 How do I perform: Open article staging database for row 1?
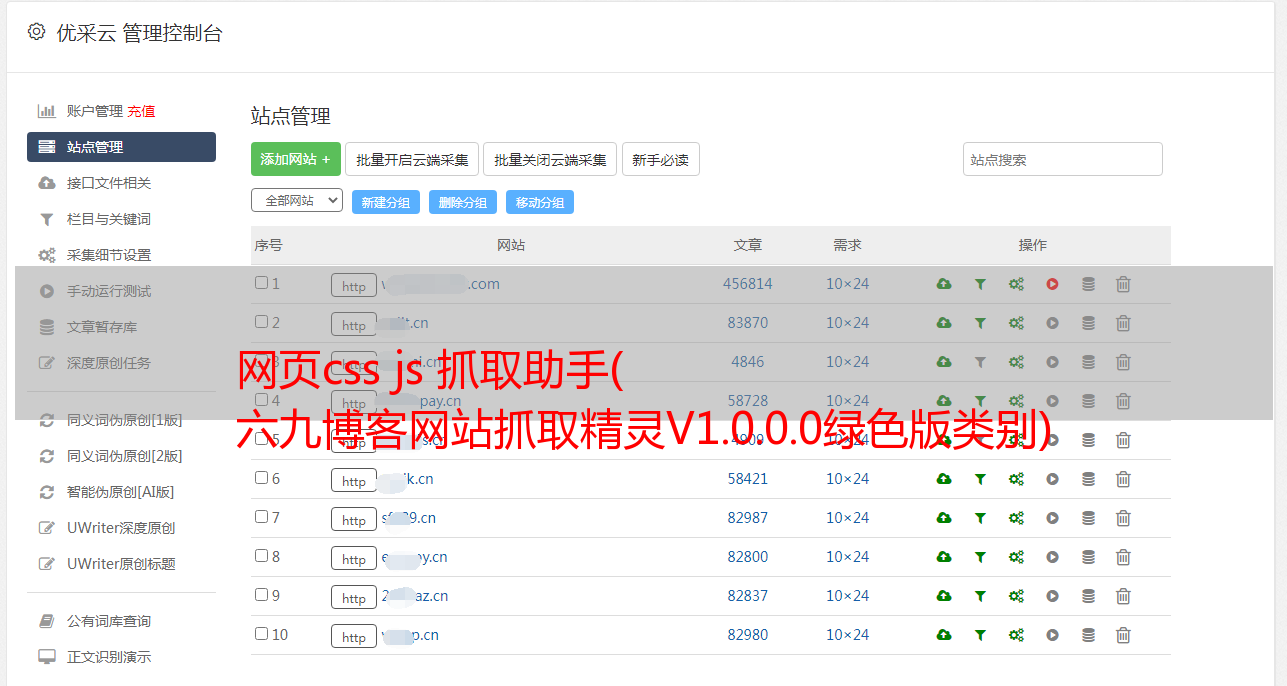tap(1088, 284)
